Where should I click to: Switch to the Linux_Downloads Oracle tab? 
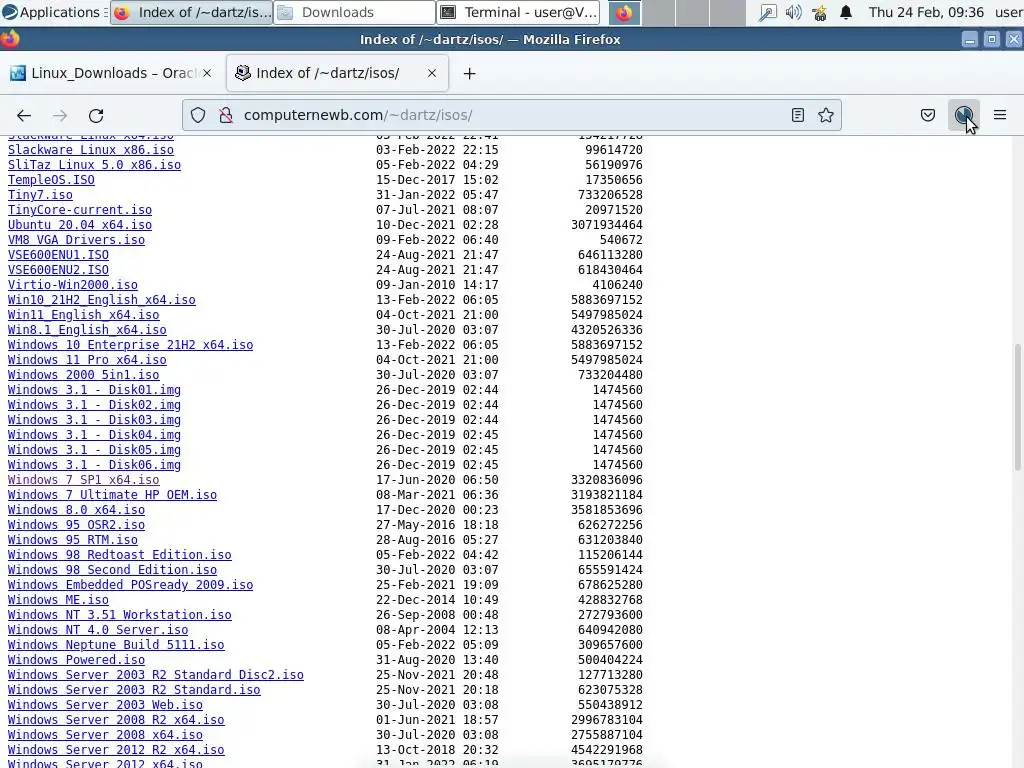click(110, 73)
